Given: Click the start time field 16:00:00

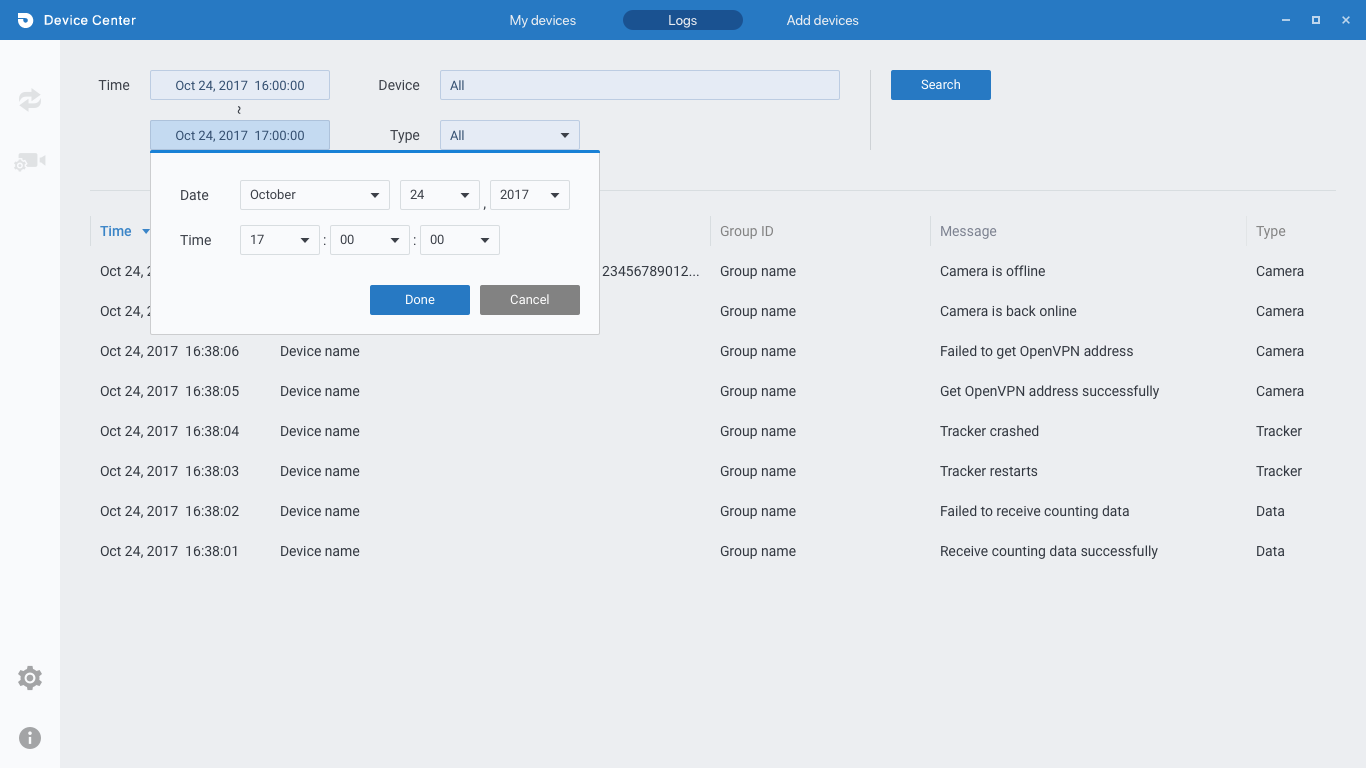Looking at the screenshot, I should coord(240,85).
